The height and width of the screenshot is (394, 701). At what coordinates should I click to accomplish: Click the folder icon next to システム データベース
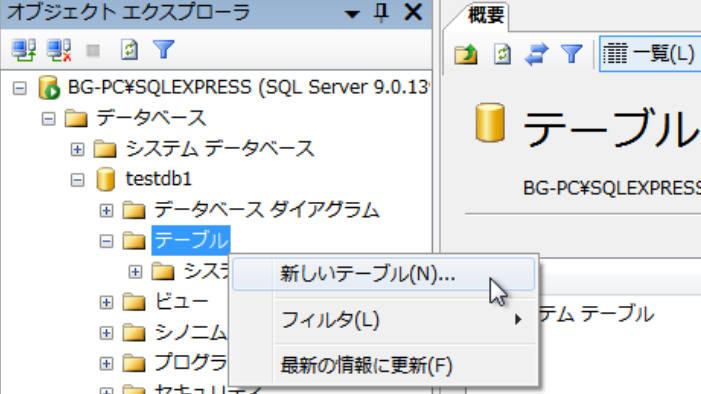[x=105, y=149]
